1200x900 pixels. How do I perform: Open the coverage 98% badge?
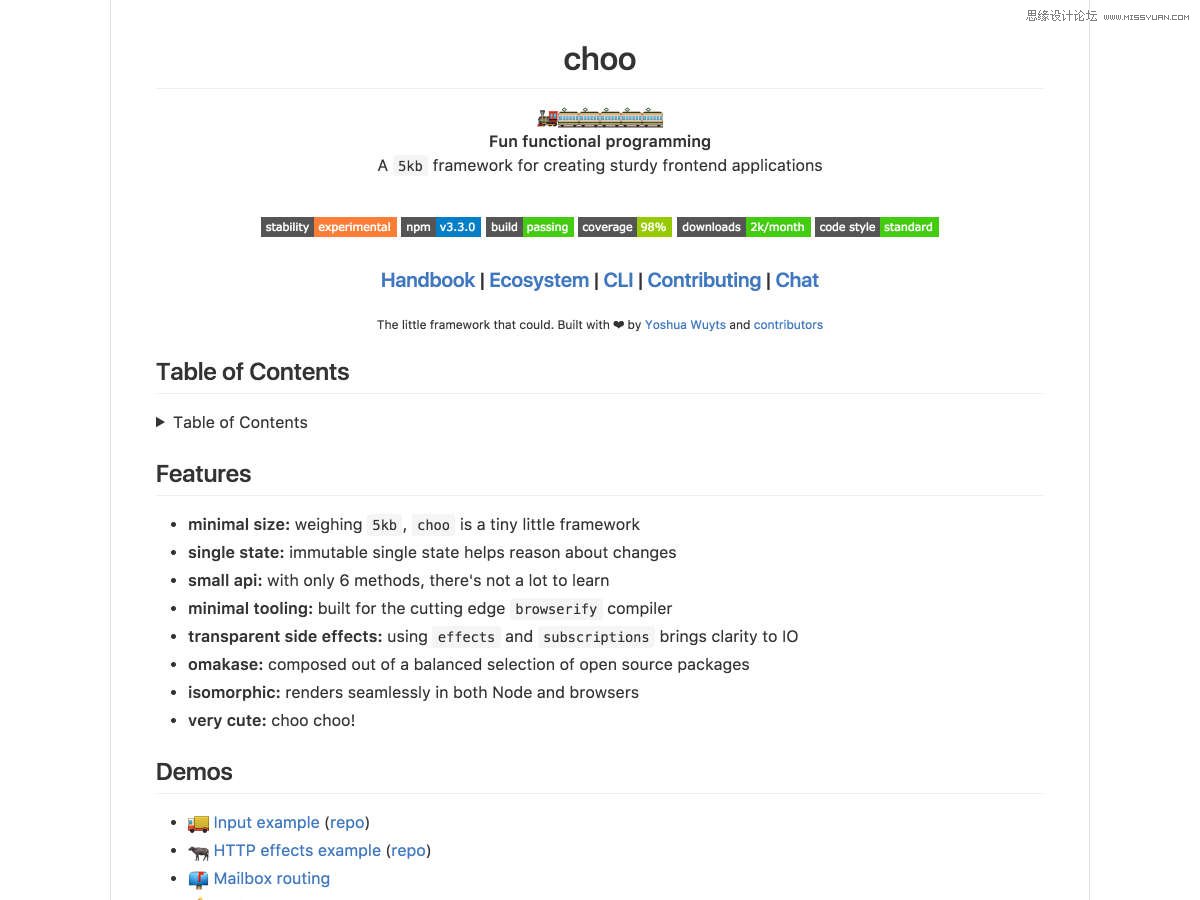624,227
